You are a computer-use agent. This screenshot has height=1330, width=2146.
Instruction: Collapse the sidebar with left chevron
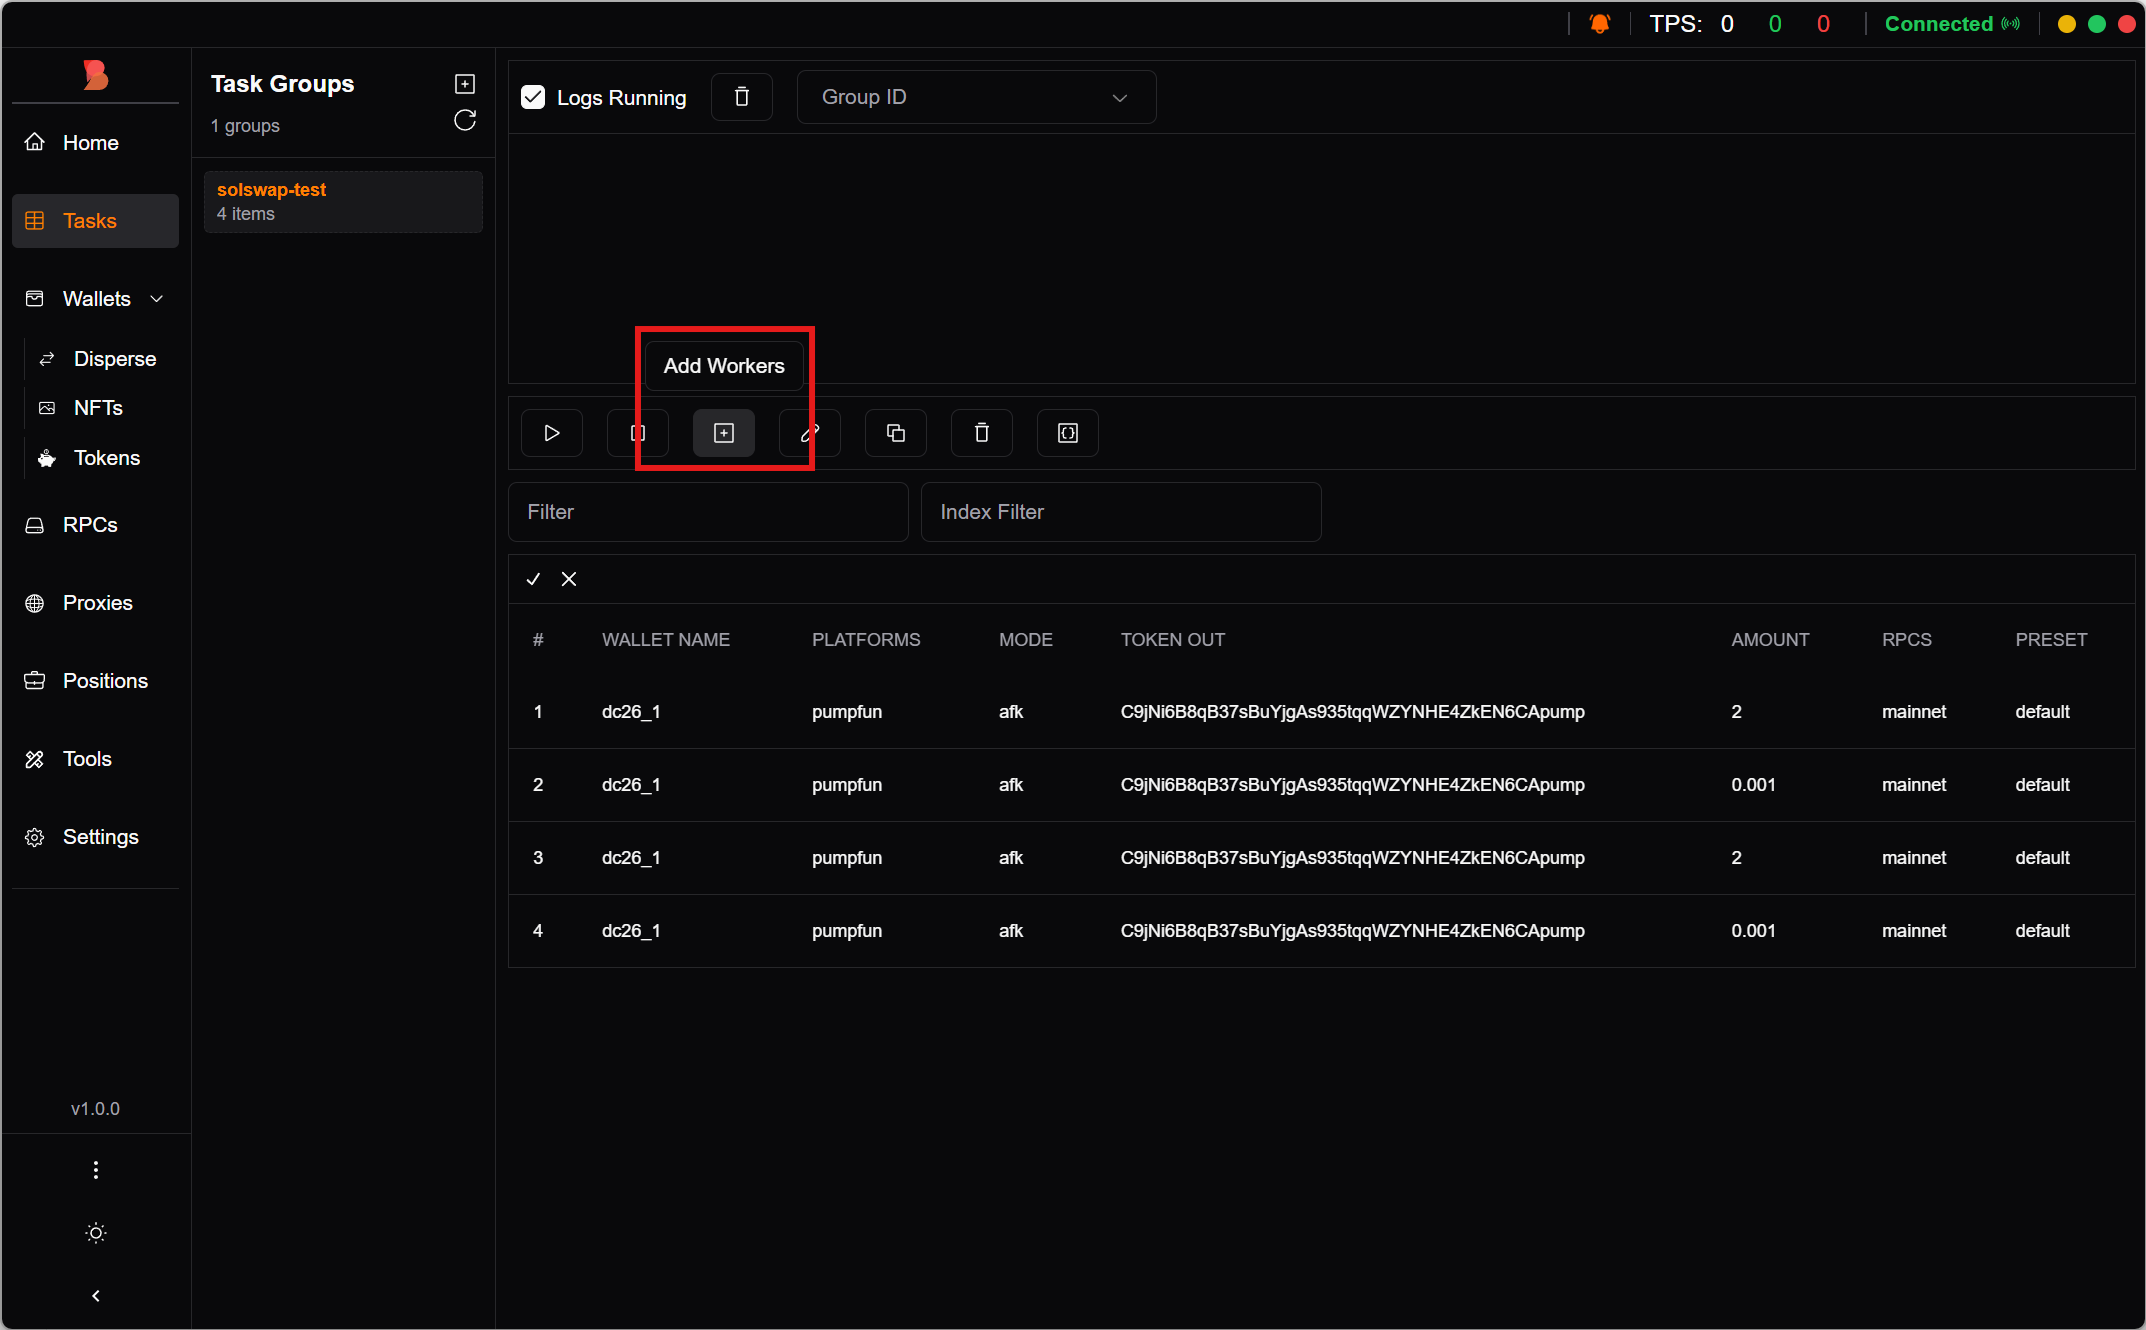point(96,1296)
